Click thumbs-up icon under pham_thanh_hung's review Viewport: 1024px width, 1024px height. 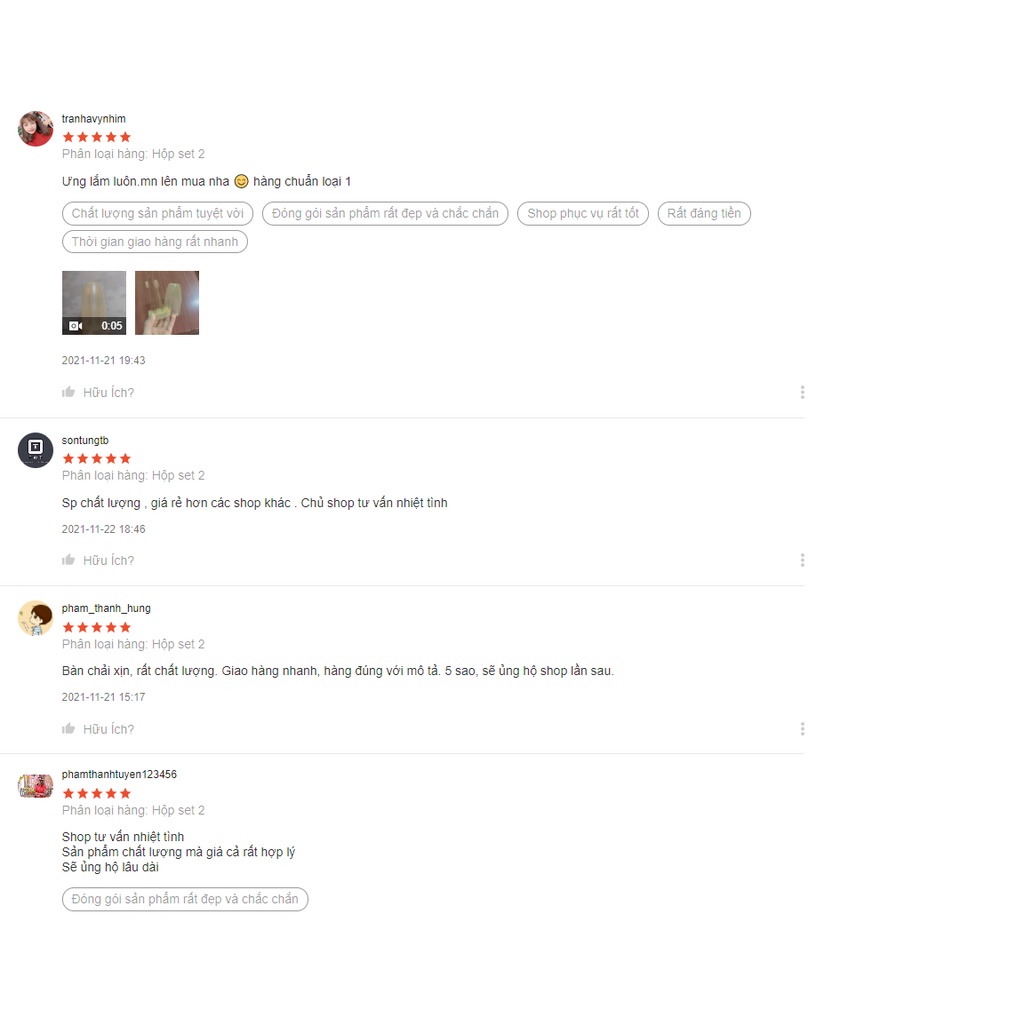pos(68,728)
